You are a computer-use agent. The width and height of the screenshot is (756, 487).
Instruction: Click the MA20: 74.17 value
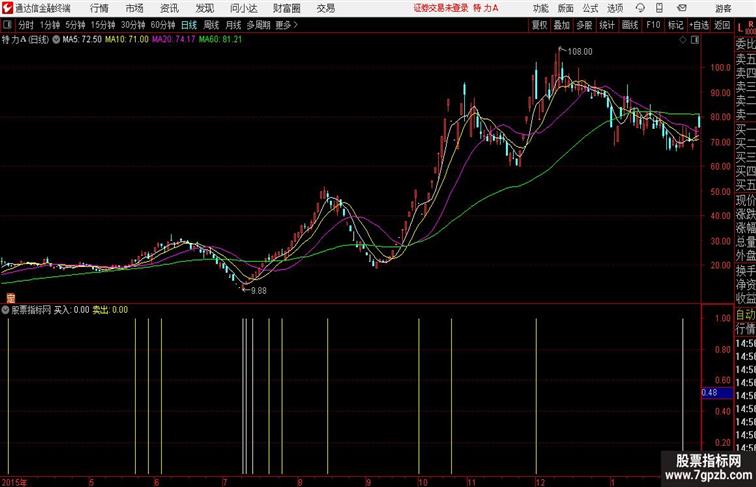pyautogui.click(x=174, y=40)
